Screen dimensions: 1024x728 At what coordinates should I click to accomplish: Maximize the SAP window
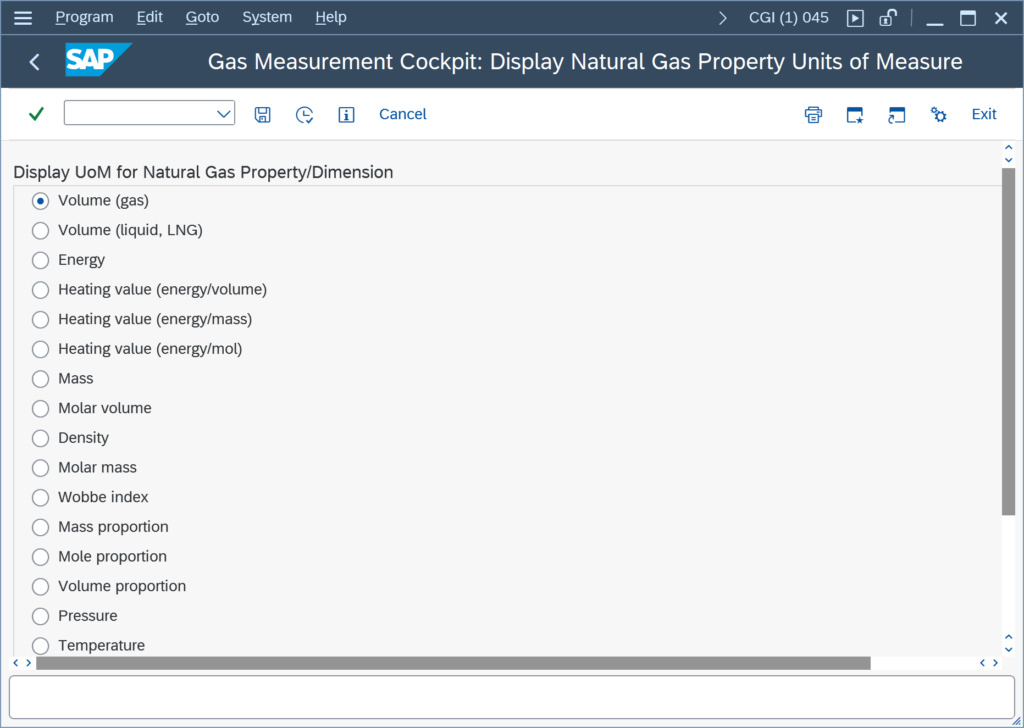point(968,18)
